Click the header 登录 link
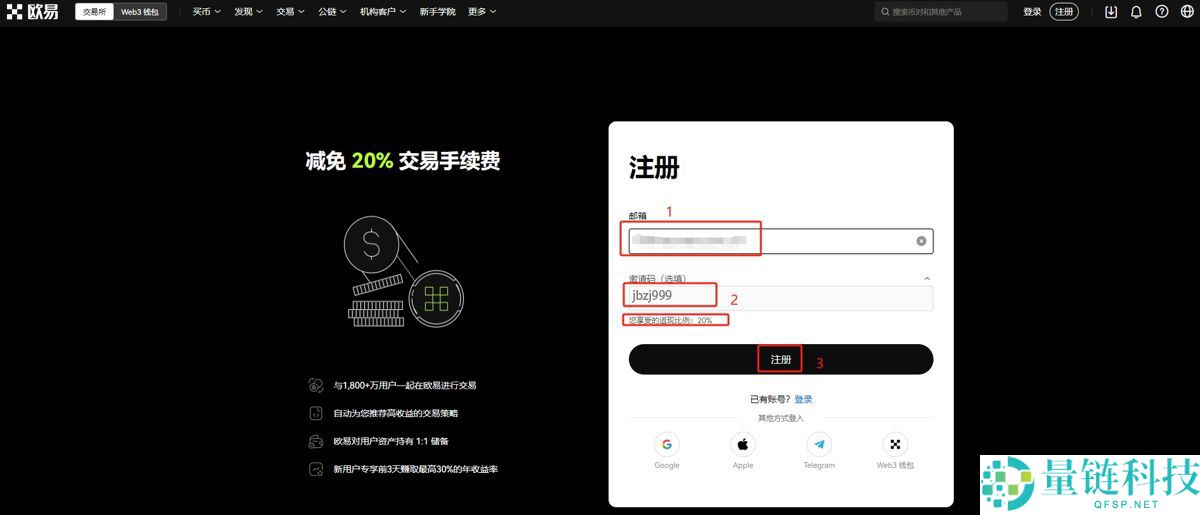The width and height of the screenshot is (1200, 515). (x=1032, y=12)
